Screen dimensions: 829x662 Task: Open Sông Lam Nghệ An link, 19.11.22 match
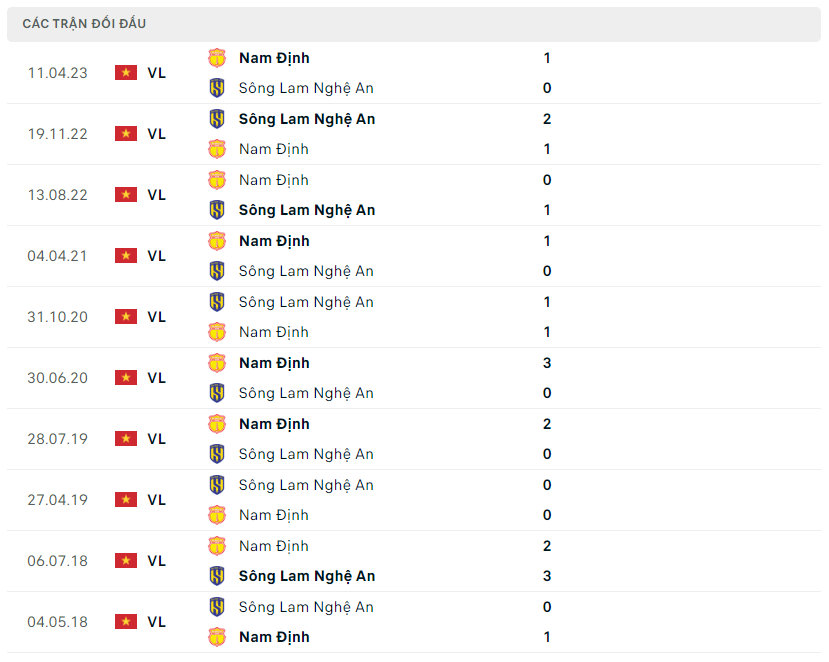coord(307,119)
